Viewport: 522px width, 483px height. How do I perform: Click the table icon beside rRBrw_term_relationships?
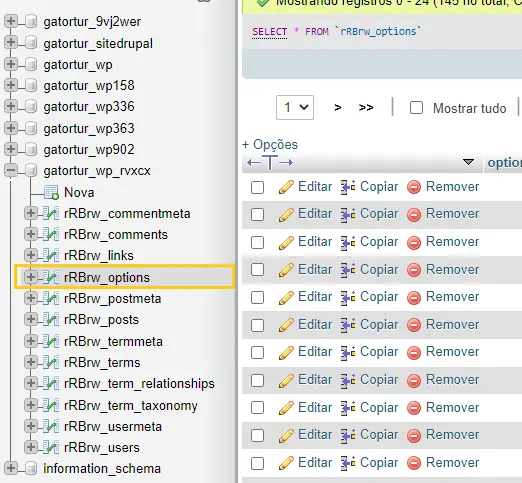(51, 384)
